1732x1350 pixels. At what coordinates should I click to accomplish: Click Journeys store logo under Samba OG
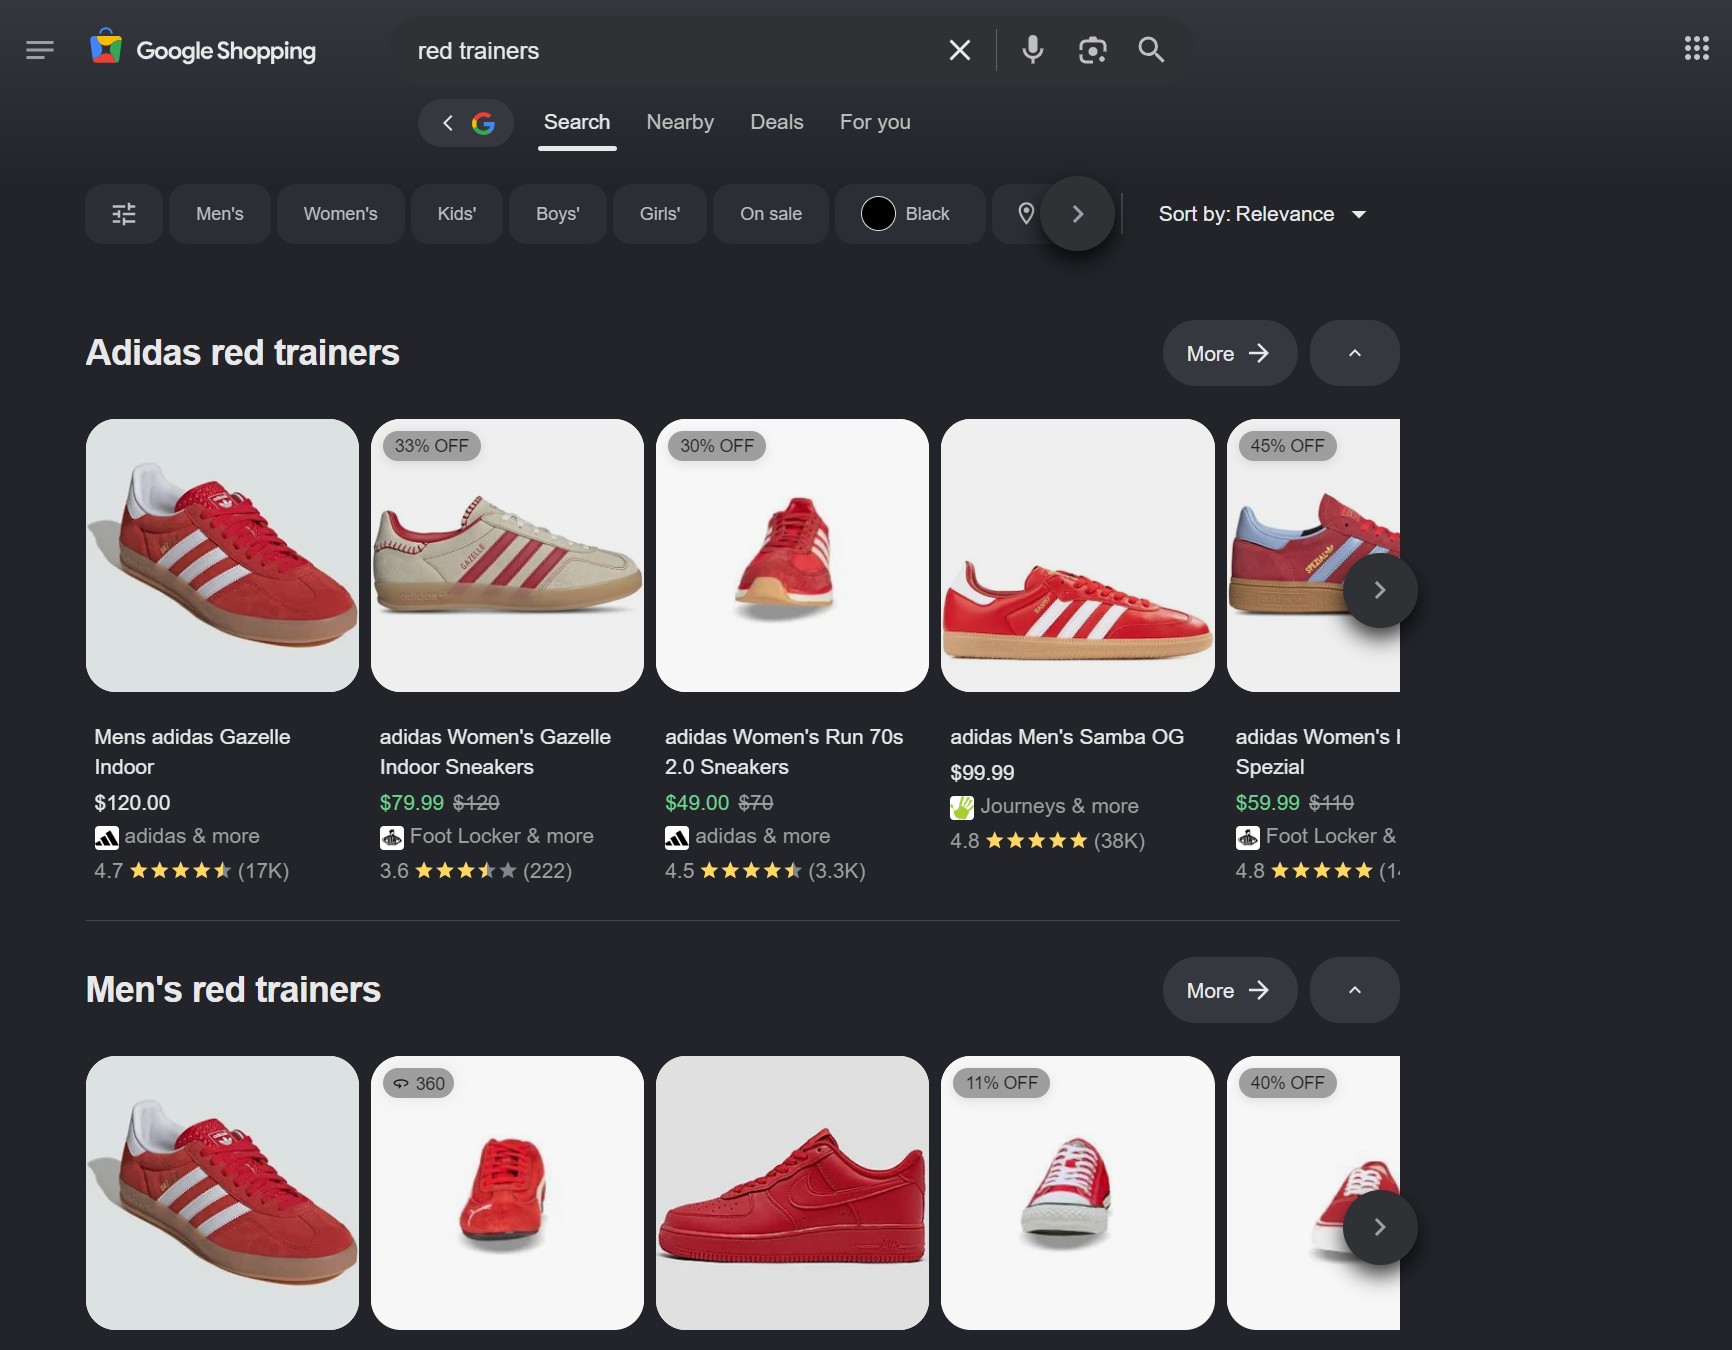[x=962, y=807]
